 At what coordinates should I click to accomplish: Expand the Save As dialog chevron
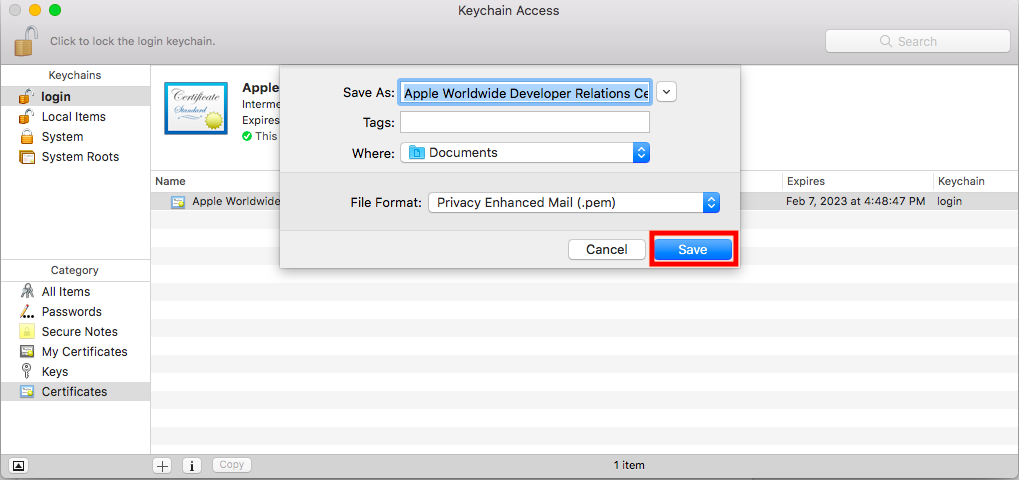[667, 92]
